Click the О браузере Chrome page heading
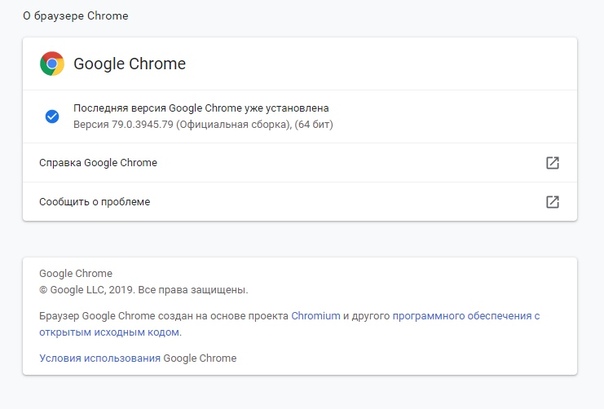Viewport: 604px width, 409px height. pos(76,16)
